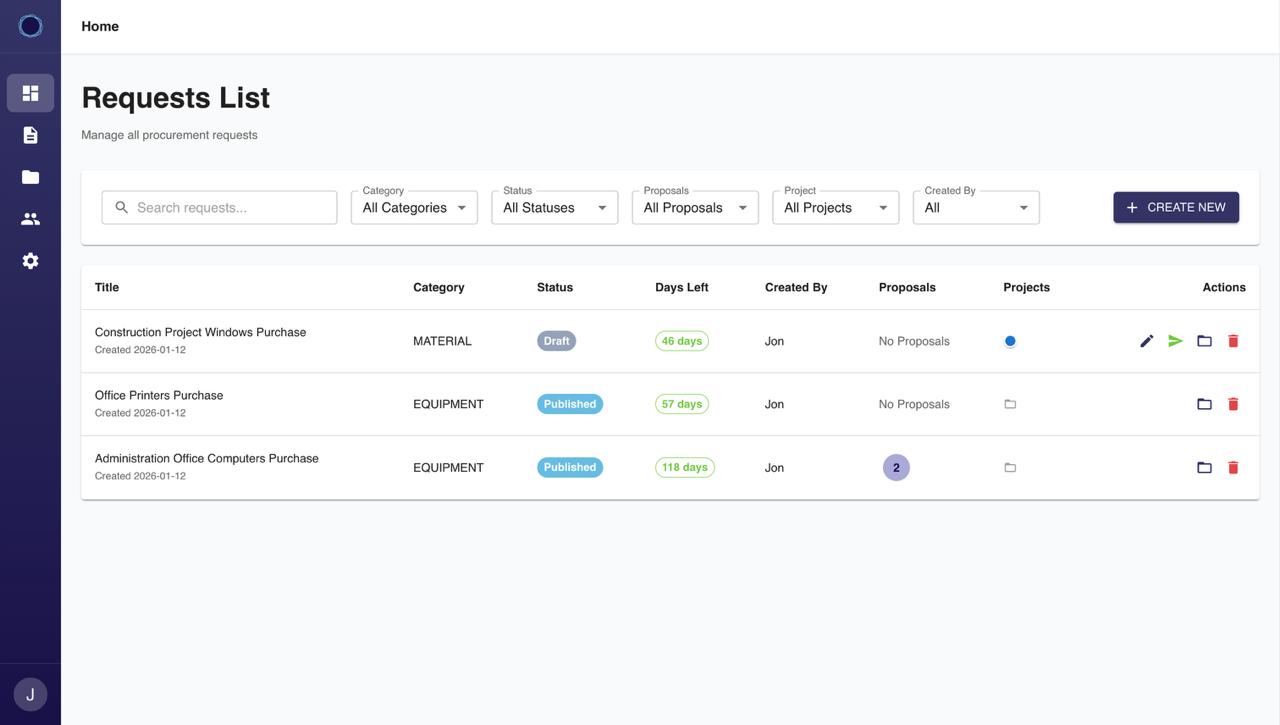The height and width of the screenshot is (725, 1280).
Task: Click the Projects folder icon for Administration Office Computers
Action: (x=1010, y=467)
